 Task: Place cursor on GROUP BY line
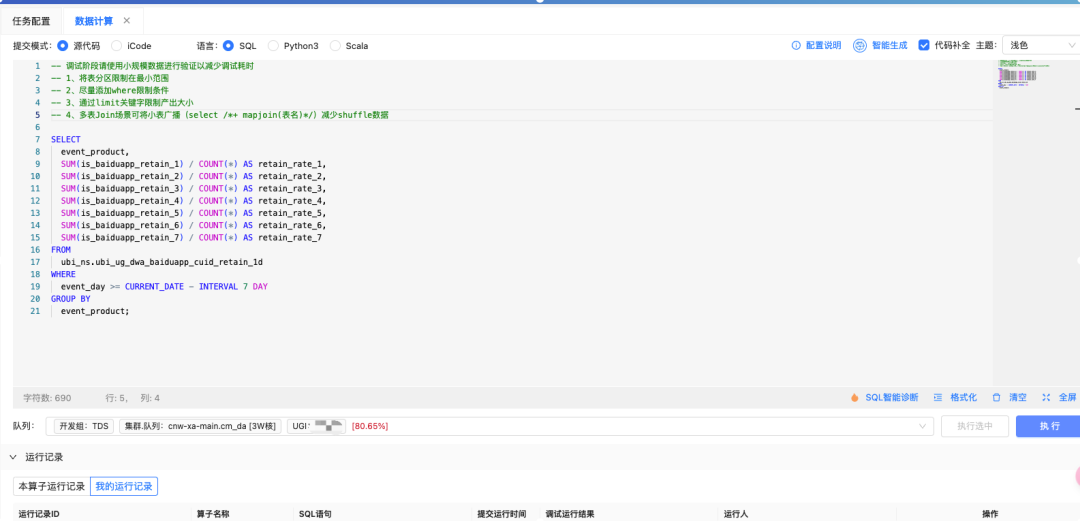pyautogui.click(x=70, y=298)
